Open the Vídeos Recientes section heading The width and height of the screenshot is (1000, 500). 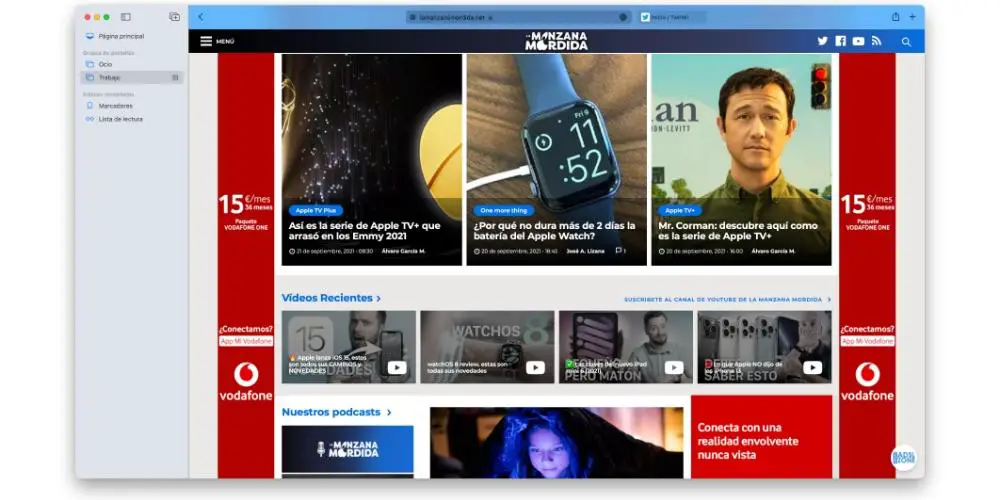pos(327,298)
